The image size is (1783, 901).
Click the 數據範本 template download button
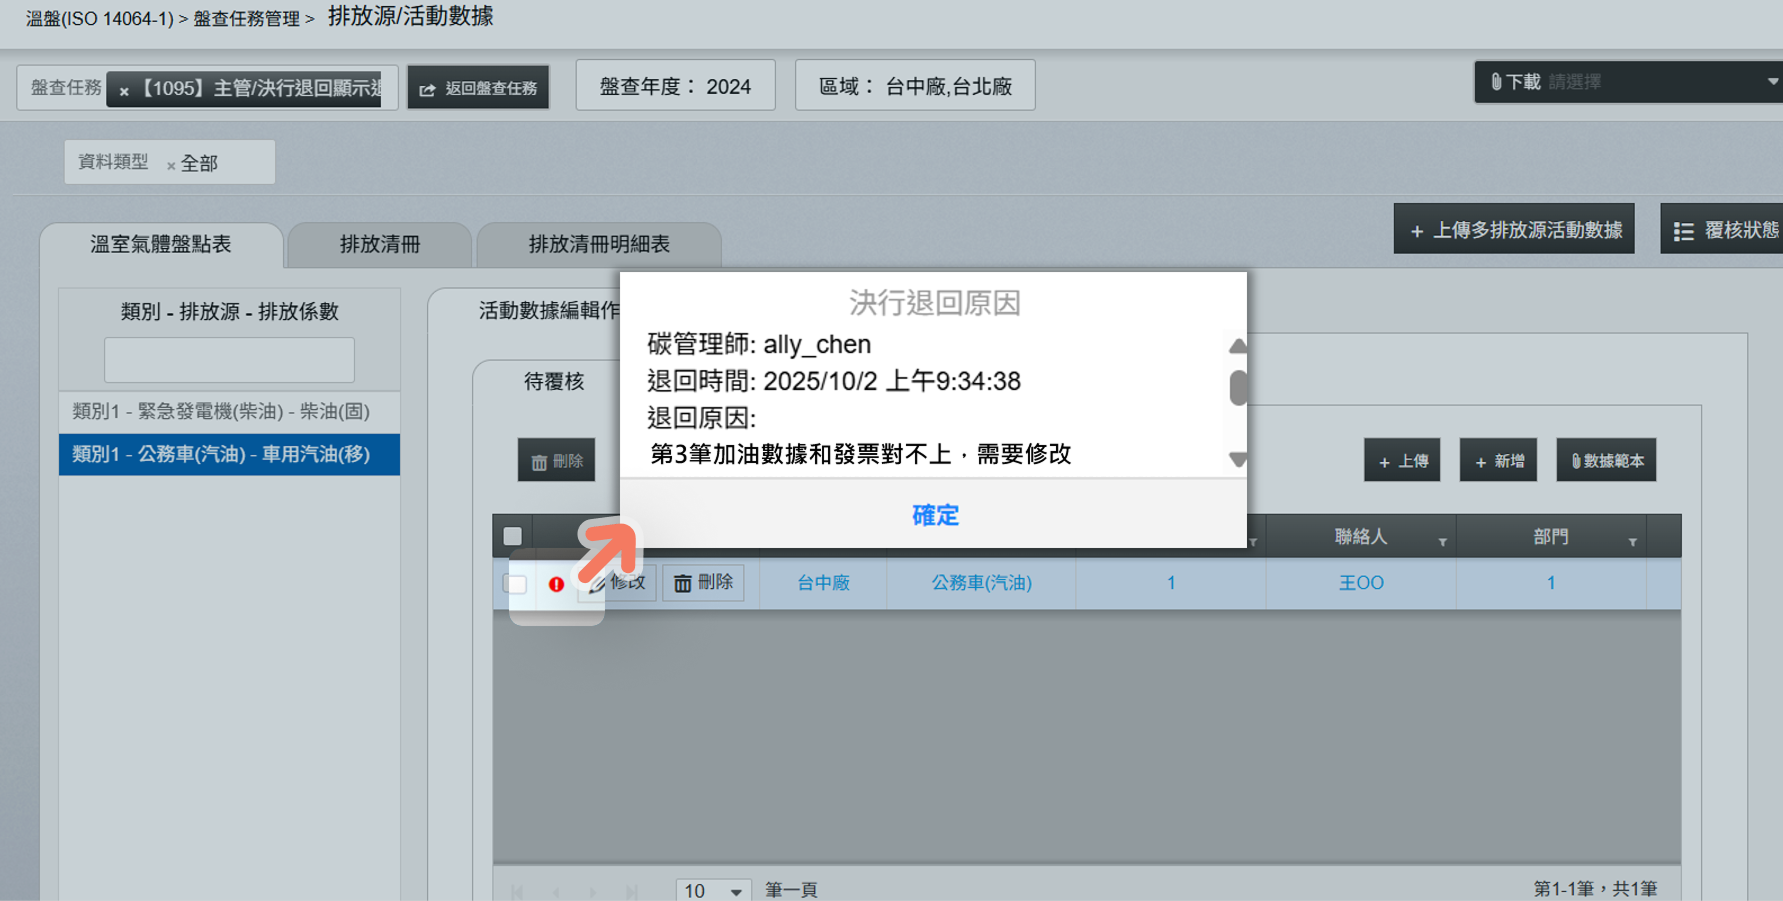point(1606,461)
